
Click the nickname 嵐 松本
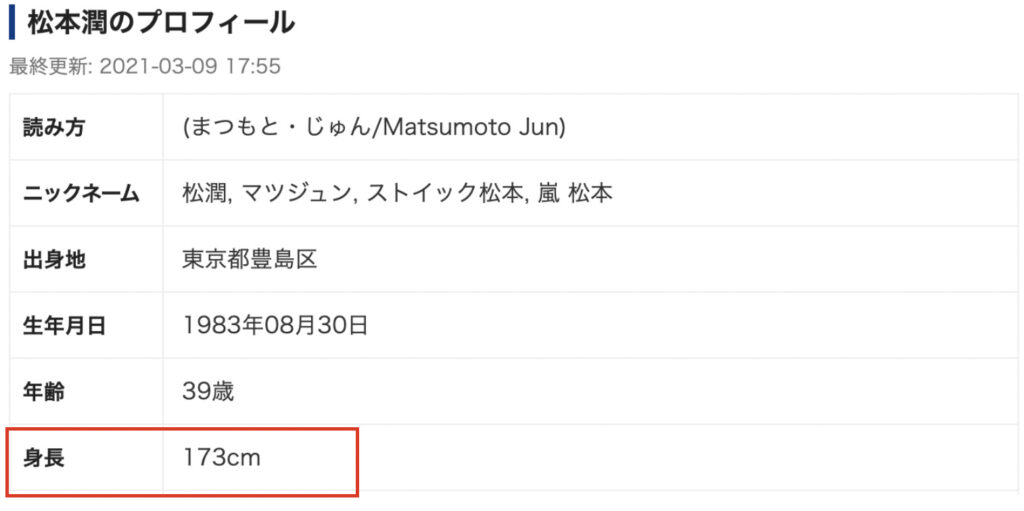[571, 194]
